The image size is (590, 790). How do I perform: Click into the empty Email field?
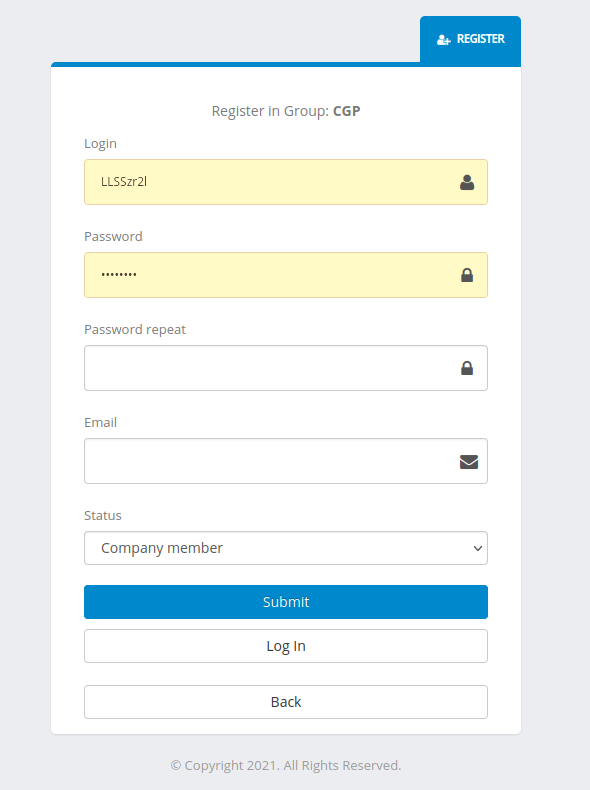pos(286,461)
